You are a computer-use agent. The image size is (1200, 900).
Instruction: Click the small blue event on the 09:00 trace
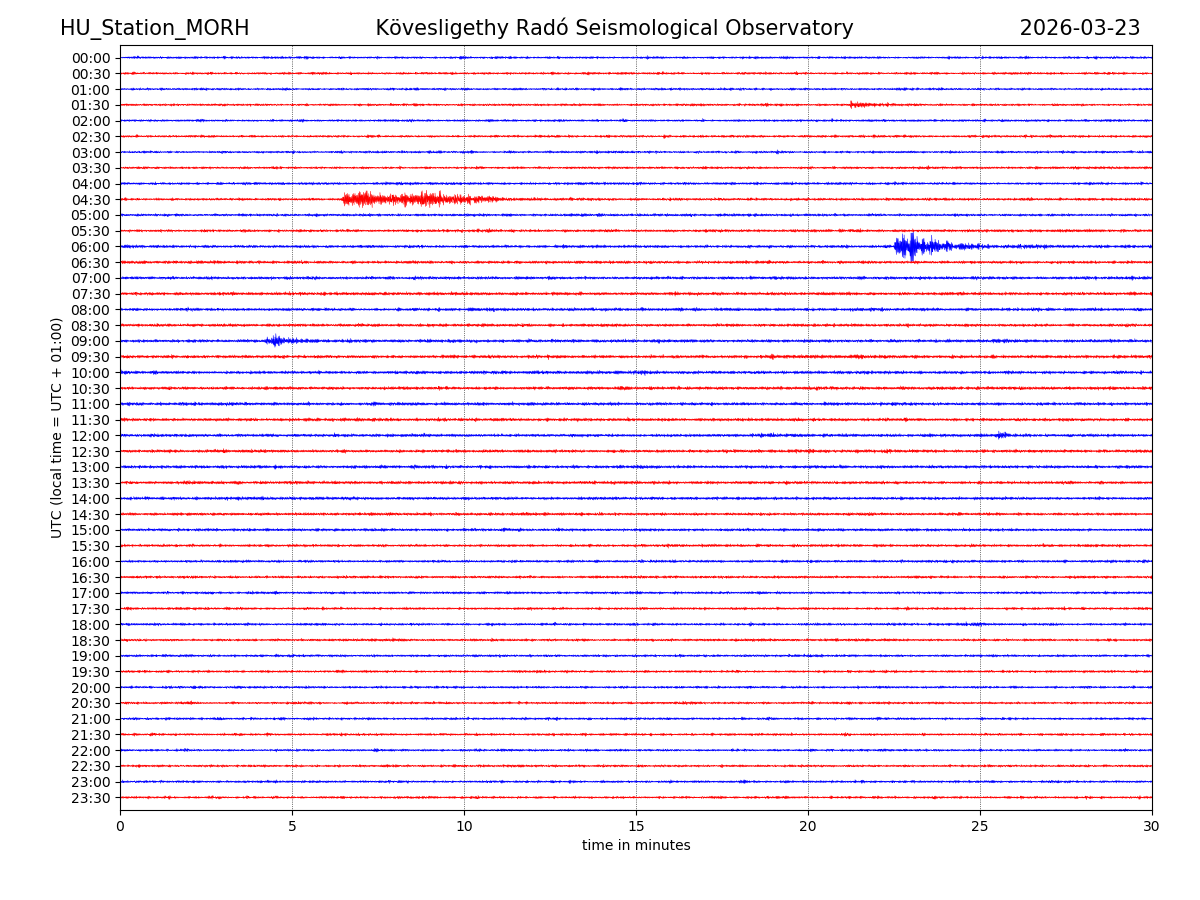(x=276, y=341)
